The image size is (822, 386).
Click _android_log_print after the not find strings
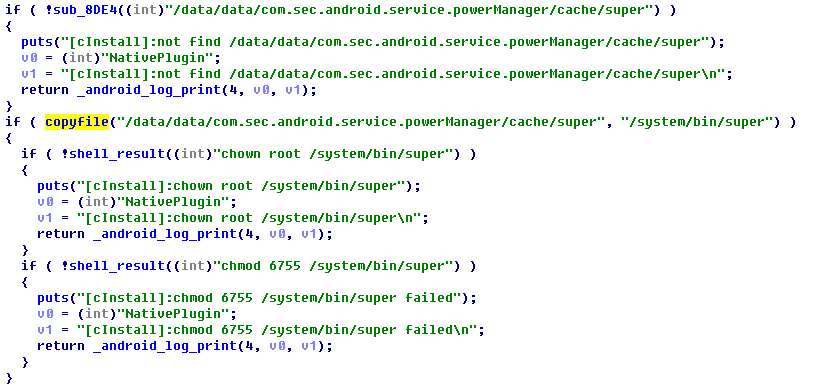pos(149,90)
